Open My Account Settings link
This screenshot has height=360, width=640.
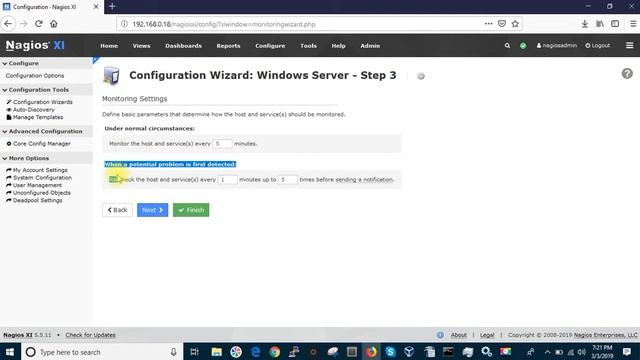click(40, 170)
